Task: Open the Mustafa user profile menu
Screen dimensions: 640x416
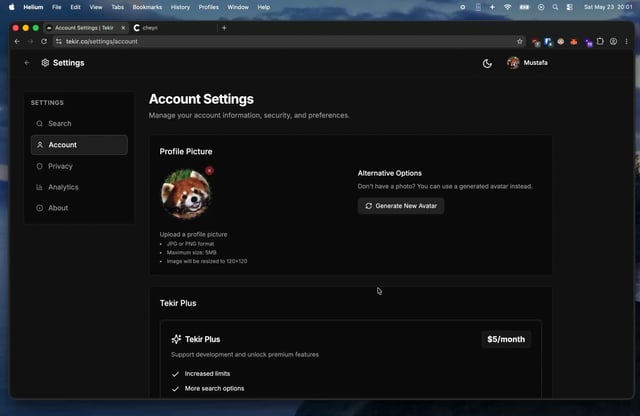Action: tap(527, 63)
